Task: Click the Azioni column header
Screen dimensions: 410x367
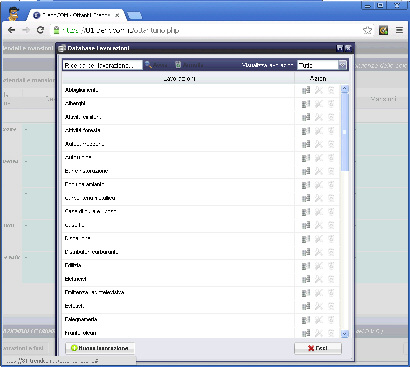Action: click(x=318, y=79)
